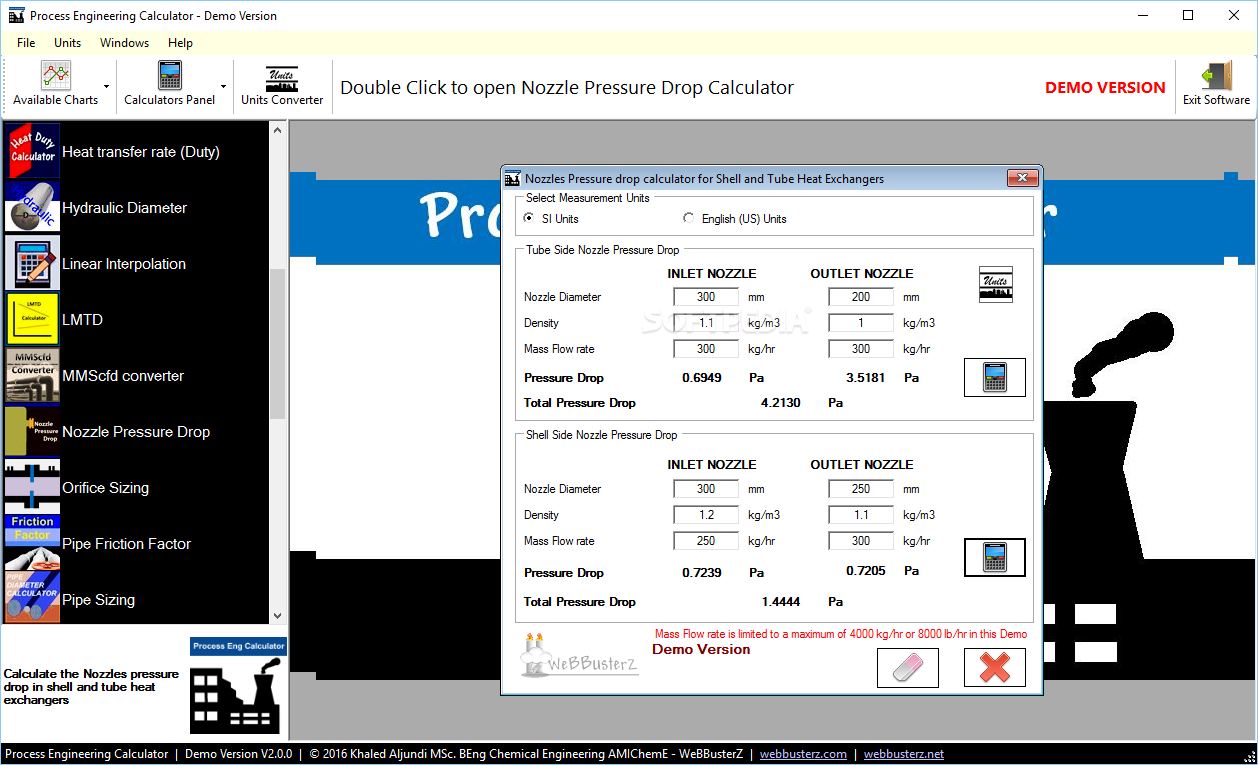Screen dimensions: 1258x765
Task: Click tube side outlet pressure drop 3.5181
Action: coord(866,378)
